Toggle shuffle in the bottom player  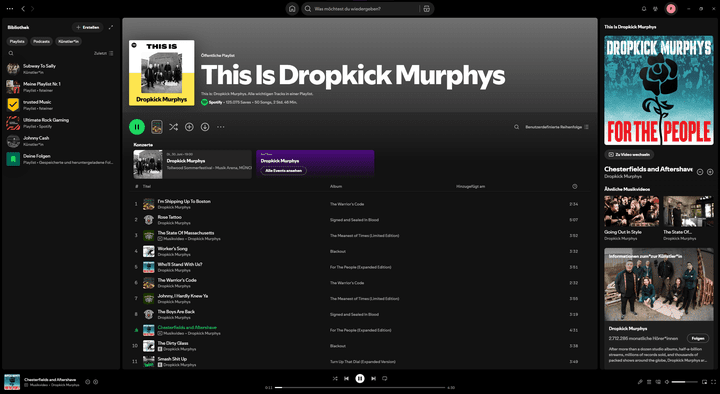[x=335, y=378]
